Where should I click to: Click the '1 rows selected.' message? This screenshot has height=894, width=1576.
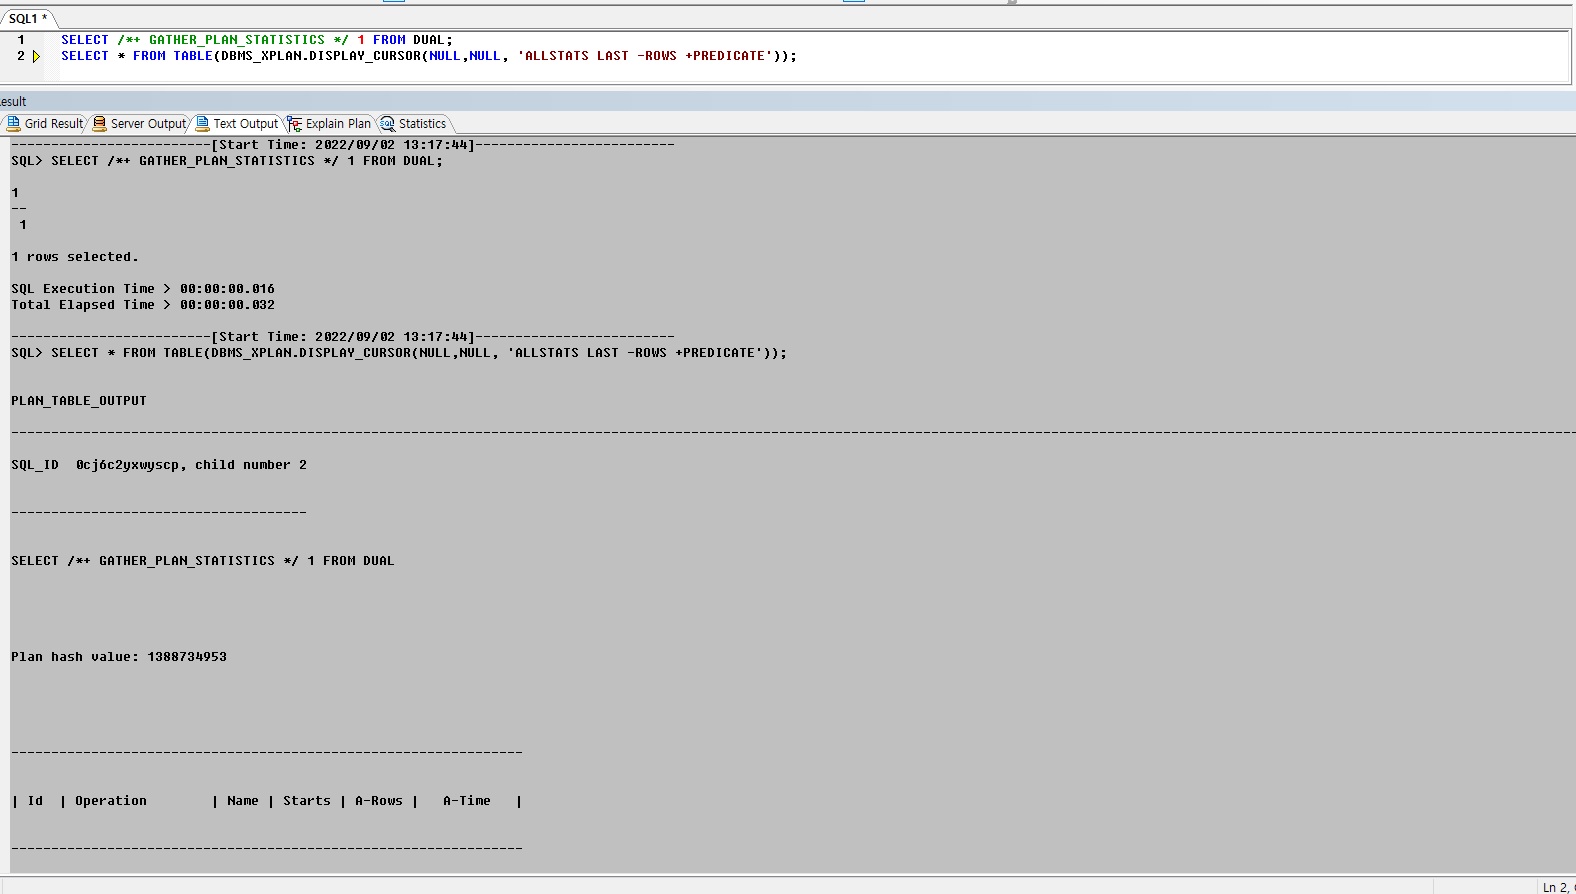coord(74,257)
